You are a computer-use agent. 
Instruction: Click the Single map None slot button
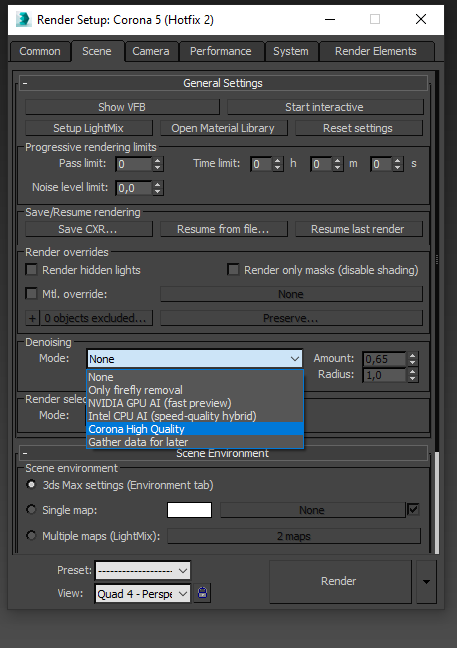313,510
